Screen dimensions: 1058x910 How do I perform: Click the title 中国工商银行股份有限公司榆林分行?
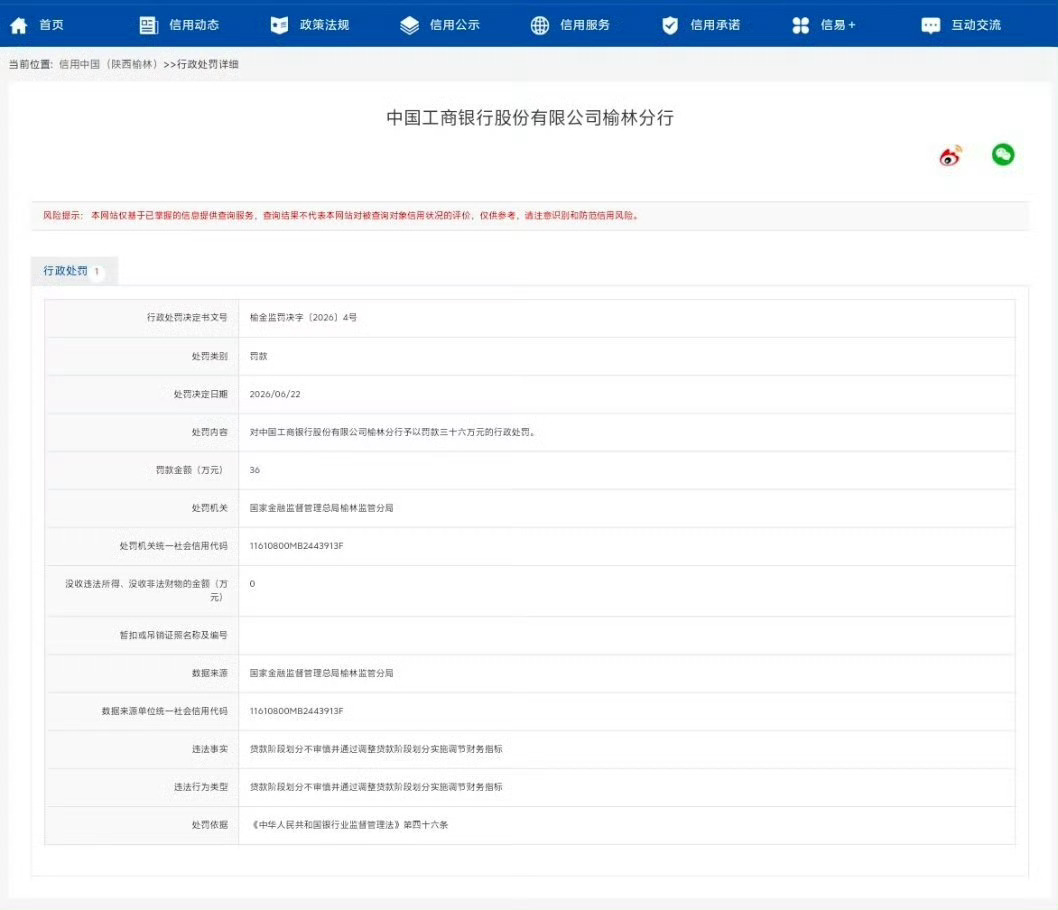(530, 117)
